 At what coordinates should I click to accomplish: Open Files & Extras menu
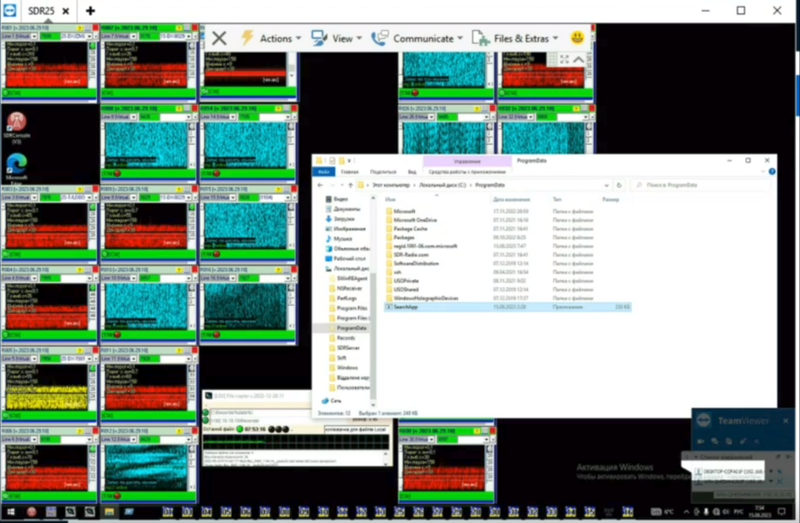[x=518, y=38]
